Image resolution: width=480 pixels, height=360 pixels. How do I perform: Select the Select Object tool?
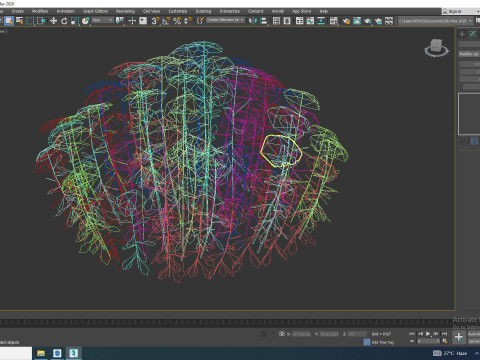[x=9, y=21]
